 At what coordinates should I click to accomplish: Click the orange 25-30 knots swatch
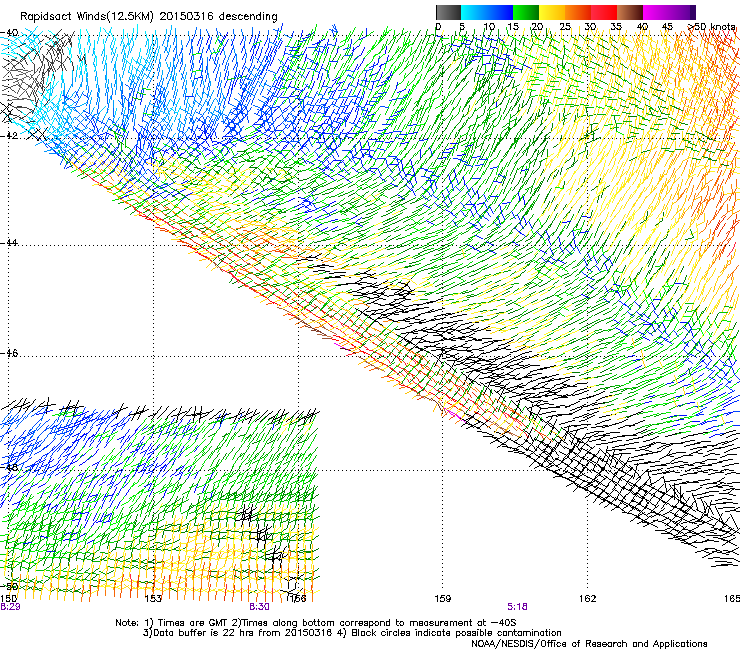pyautogui.click(x=578, y=12)
